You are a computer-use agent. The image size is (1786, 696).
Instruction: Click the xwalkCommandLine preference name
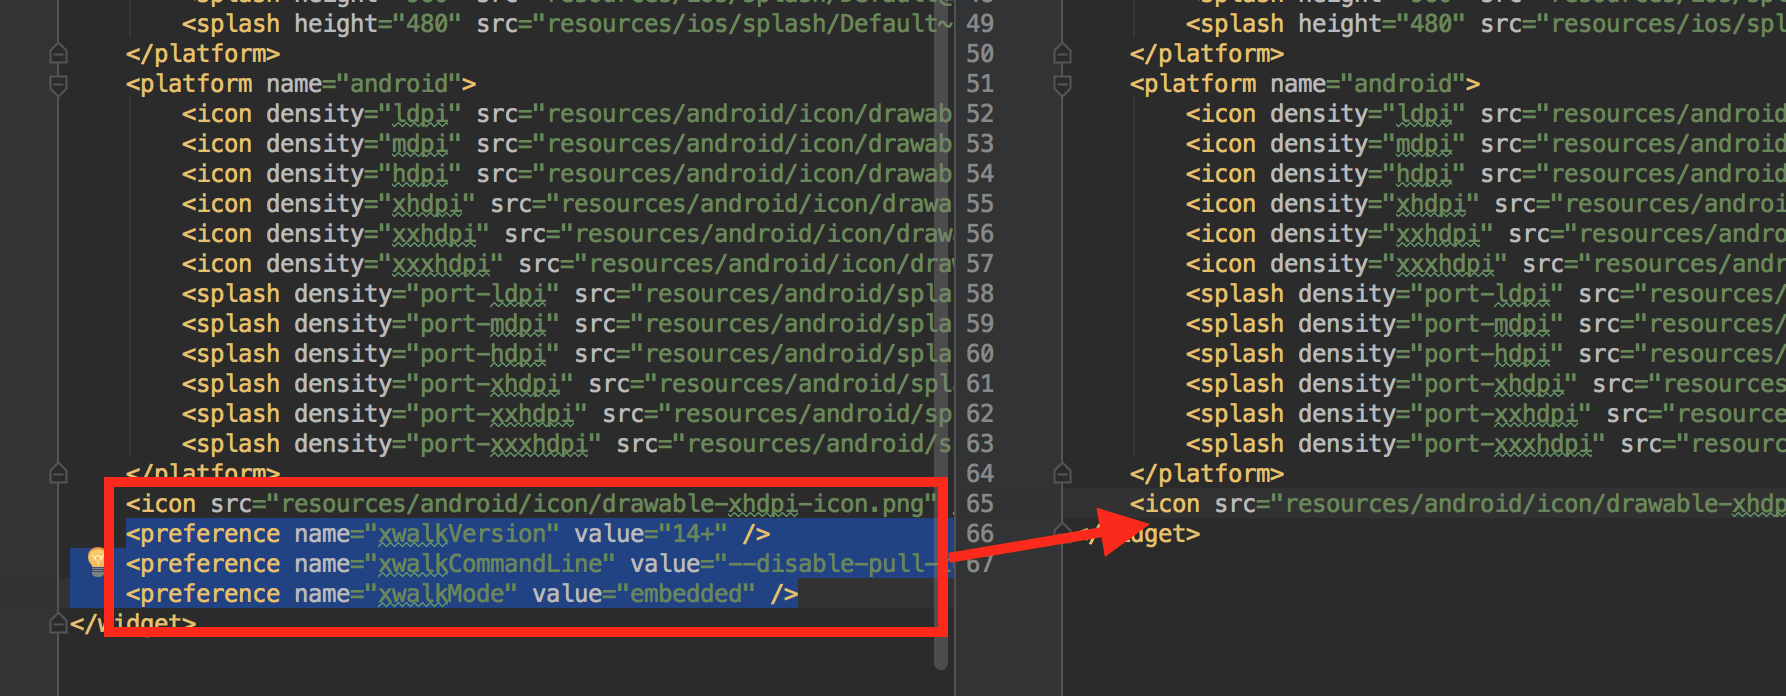(489, 564)
